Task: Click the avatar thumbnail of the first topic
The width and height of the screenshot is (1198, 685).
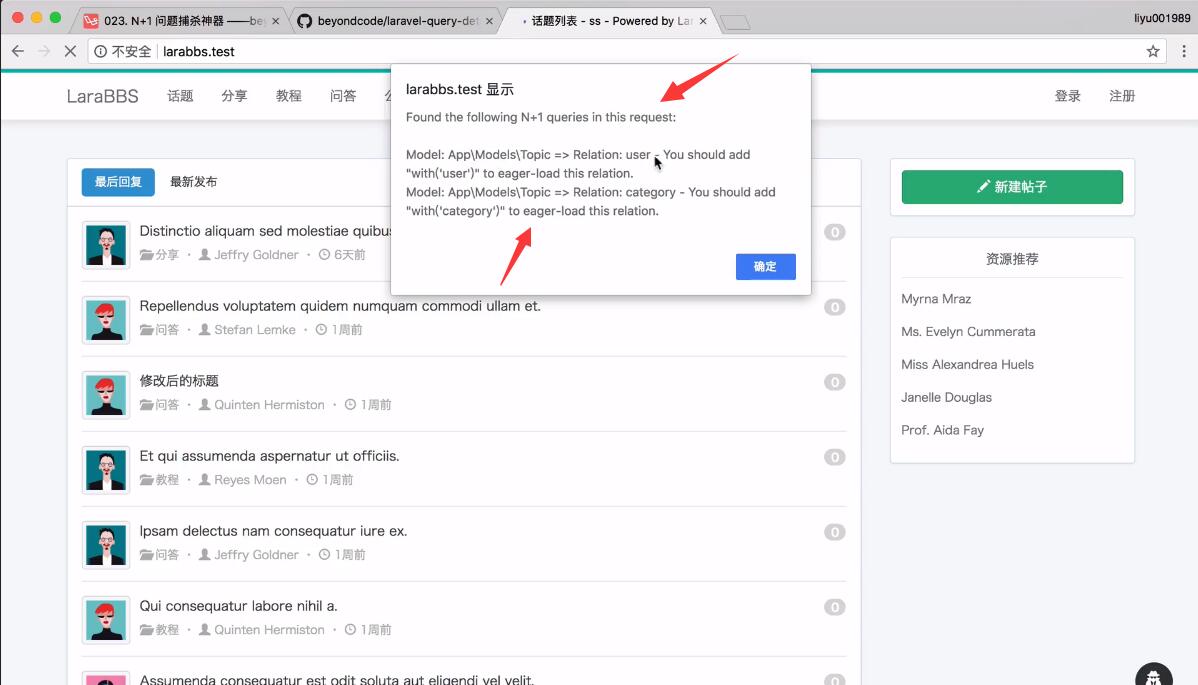Action: [106, 244]
